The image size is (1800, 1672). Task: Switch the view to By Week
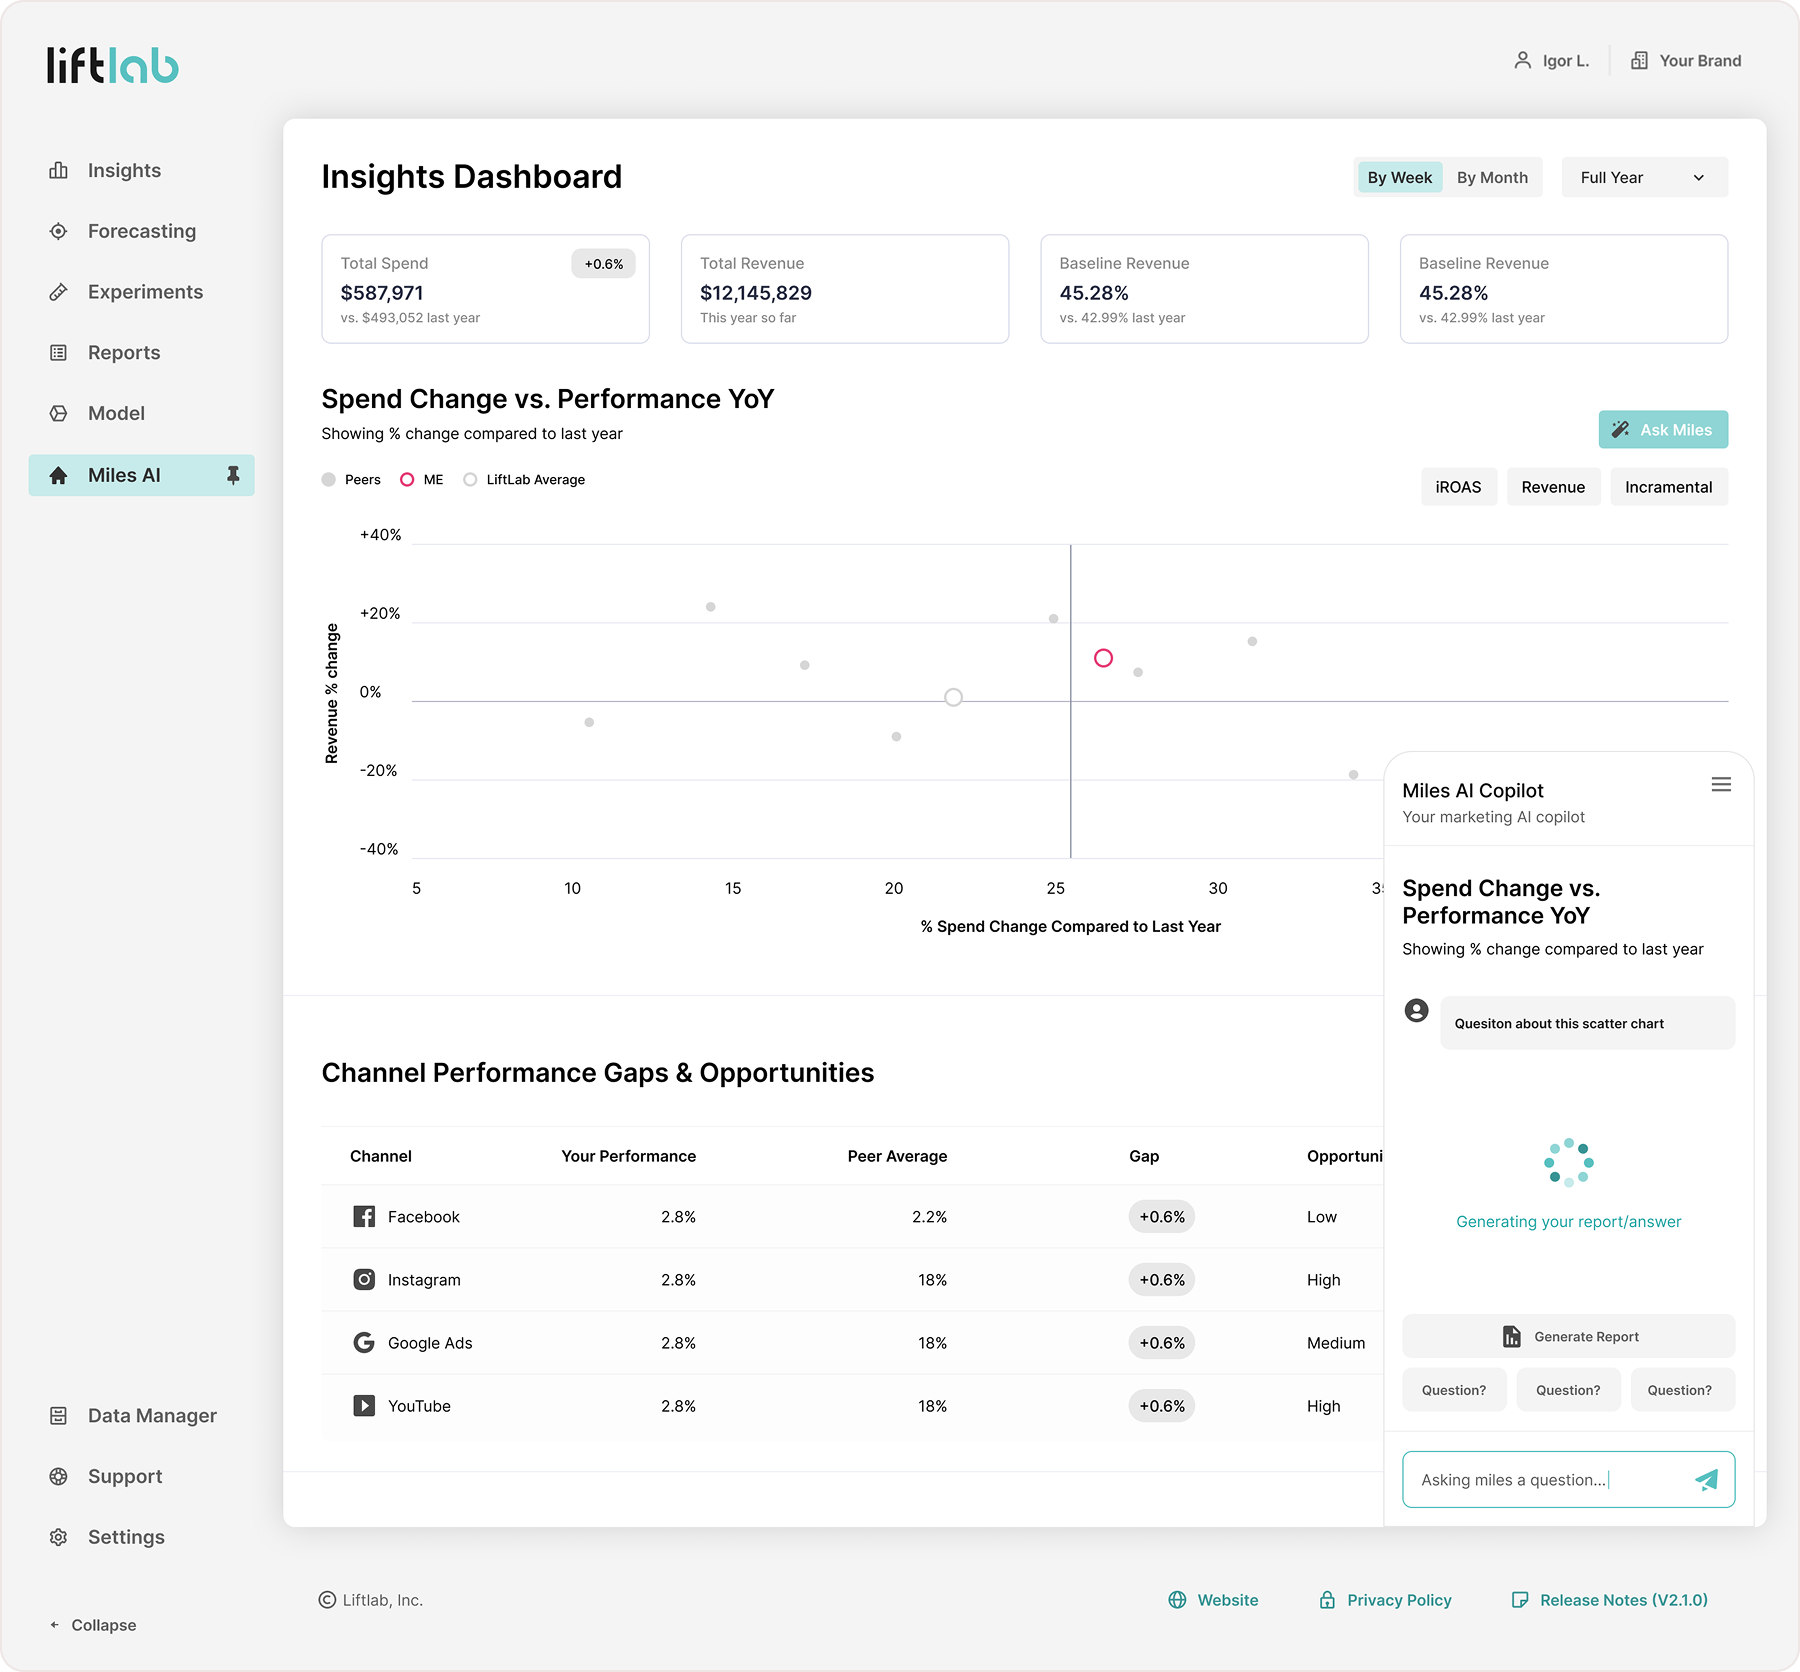click(1399, 177)
